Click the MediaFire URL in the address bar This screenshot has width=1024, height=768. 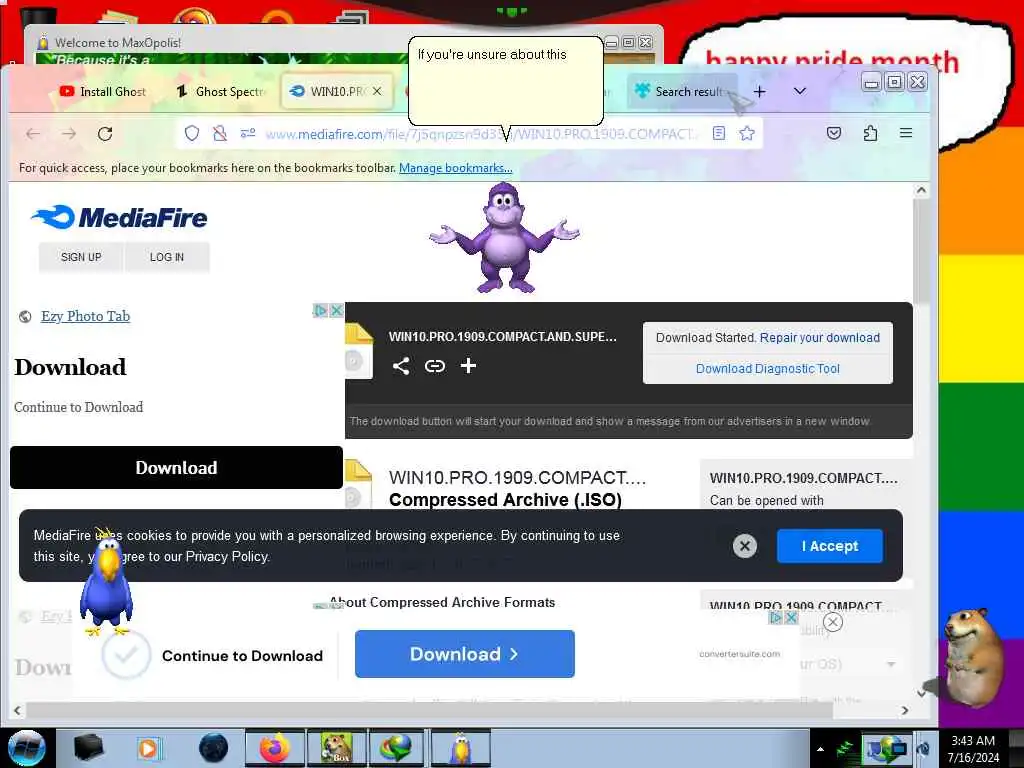tap(481, 134)
